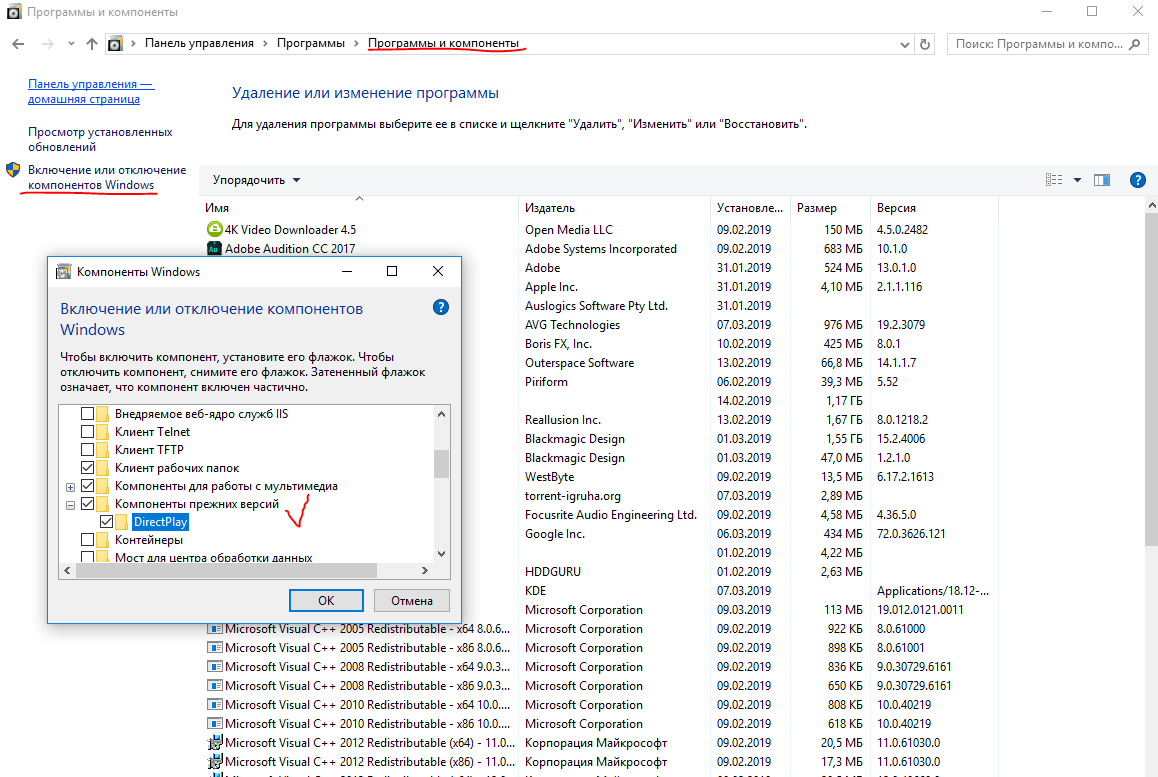
Task: Click Programs and Components window title icon
Action: [x=13, y=12]
